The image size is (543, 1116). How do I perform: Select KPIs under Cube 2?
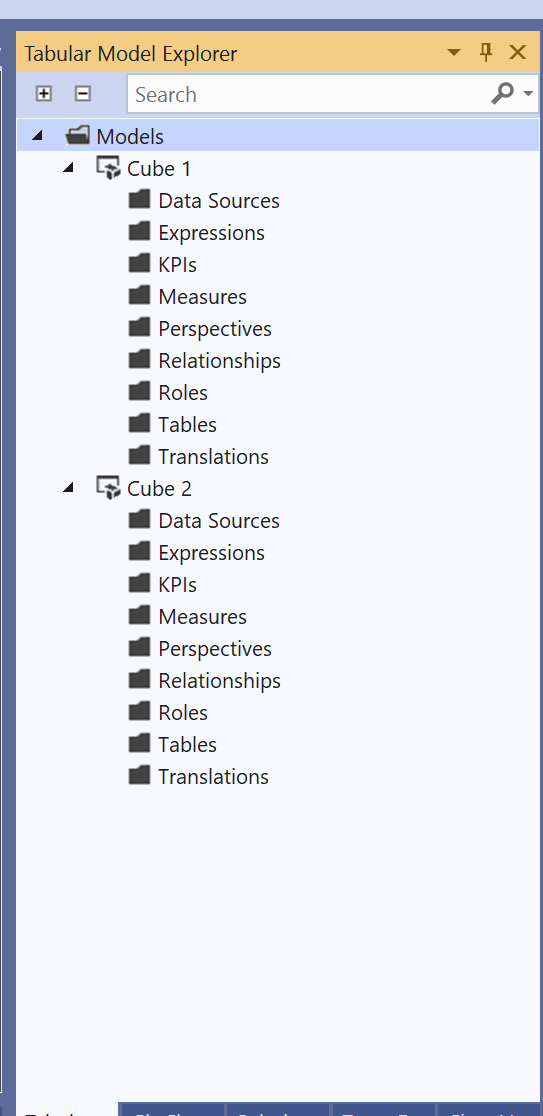tap(177, 584)
